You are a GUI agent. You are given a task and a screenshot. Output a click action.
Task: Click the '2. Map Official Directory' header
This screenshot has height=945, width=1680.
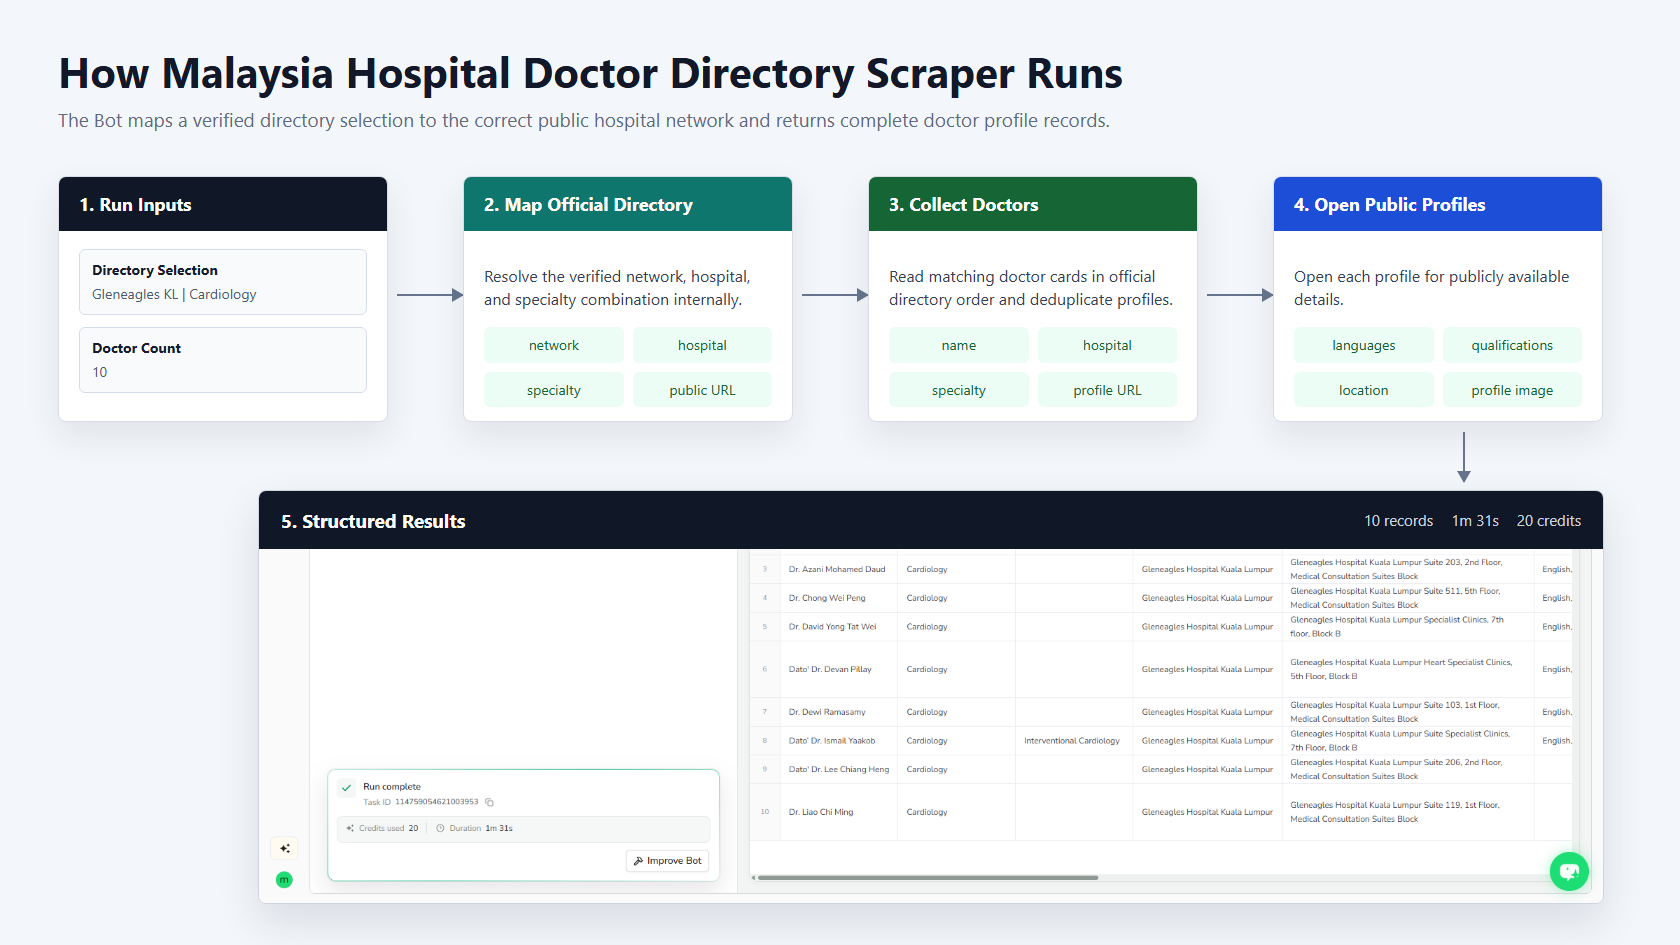click(x=628, y=204)
